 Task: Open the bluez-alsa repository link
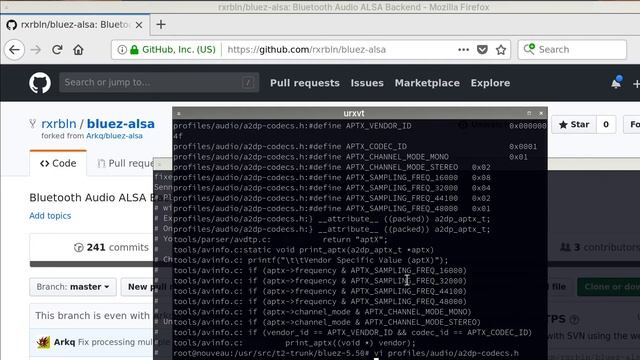click(120, 124)
